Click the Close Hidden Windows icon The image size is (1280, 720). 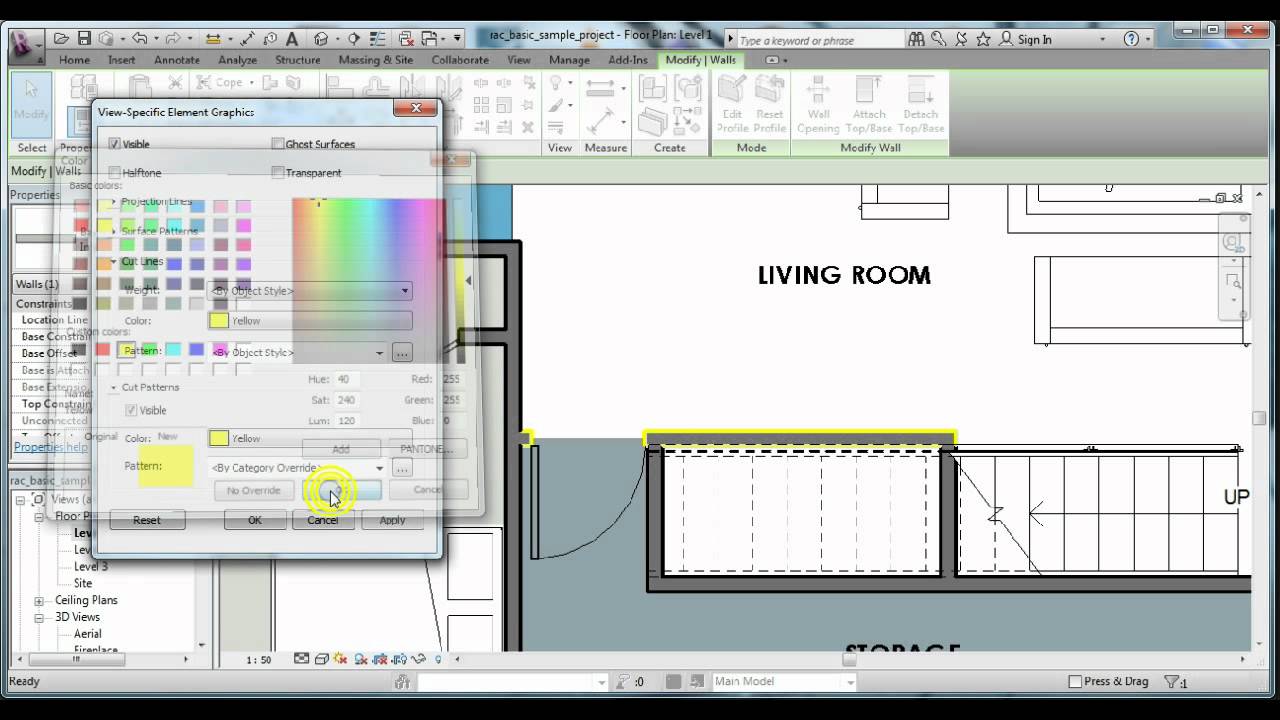pos(404,38)
